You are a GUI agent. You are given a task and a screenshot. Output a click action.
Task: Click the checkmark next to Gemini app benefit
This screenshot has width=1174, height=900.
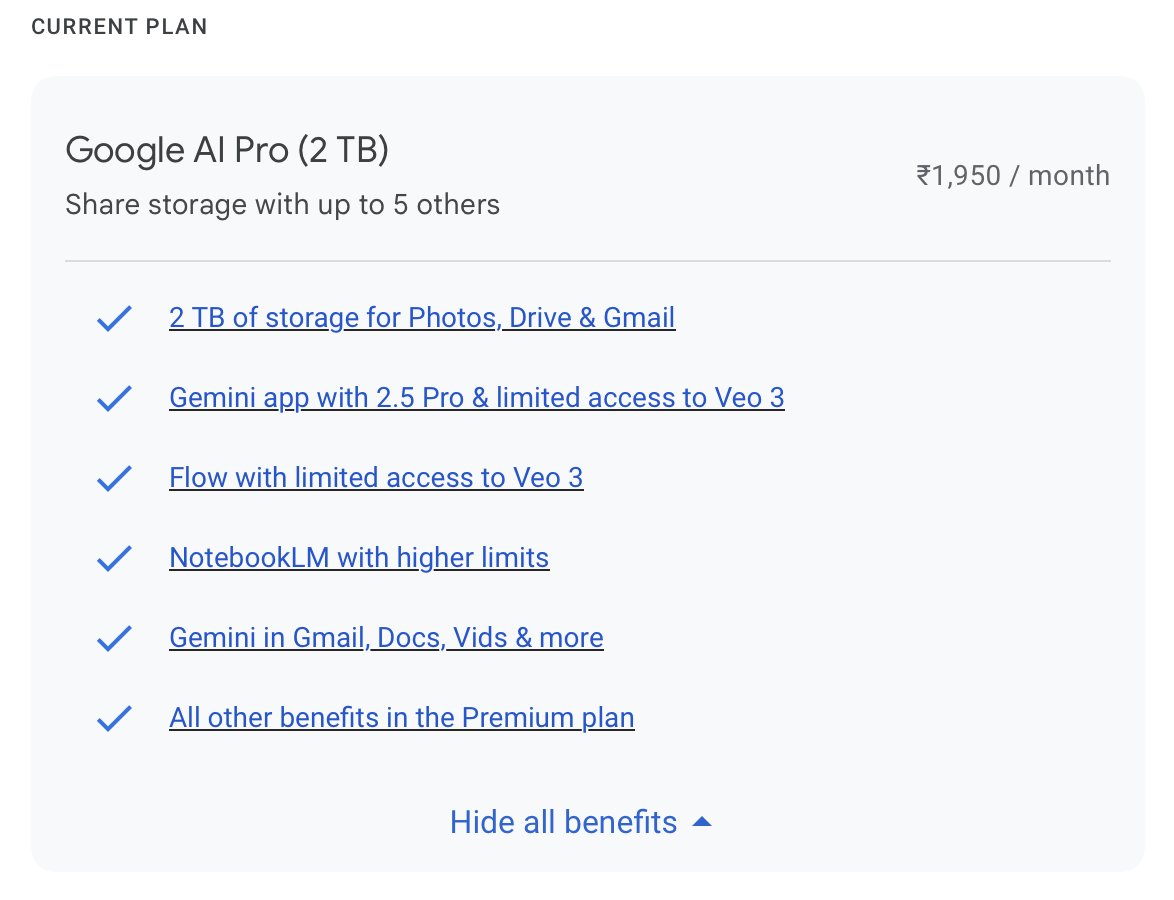pyautogui.click(x=114, y=399)
